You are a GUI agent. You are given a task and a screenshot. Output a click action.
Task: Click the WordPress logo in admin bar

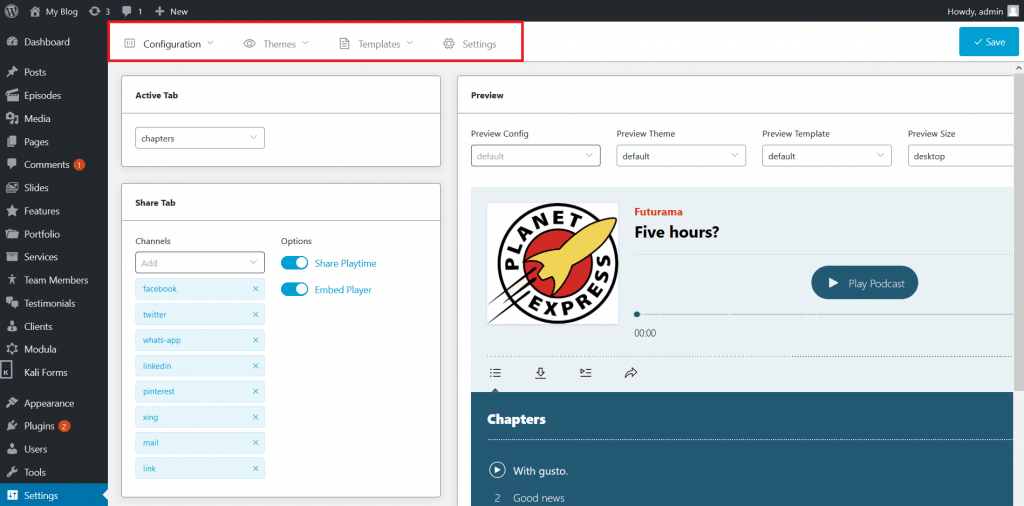coord(12,11)
